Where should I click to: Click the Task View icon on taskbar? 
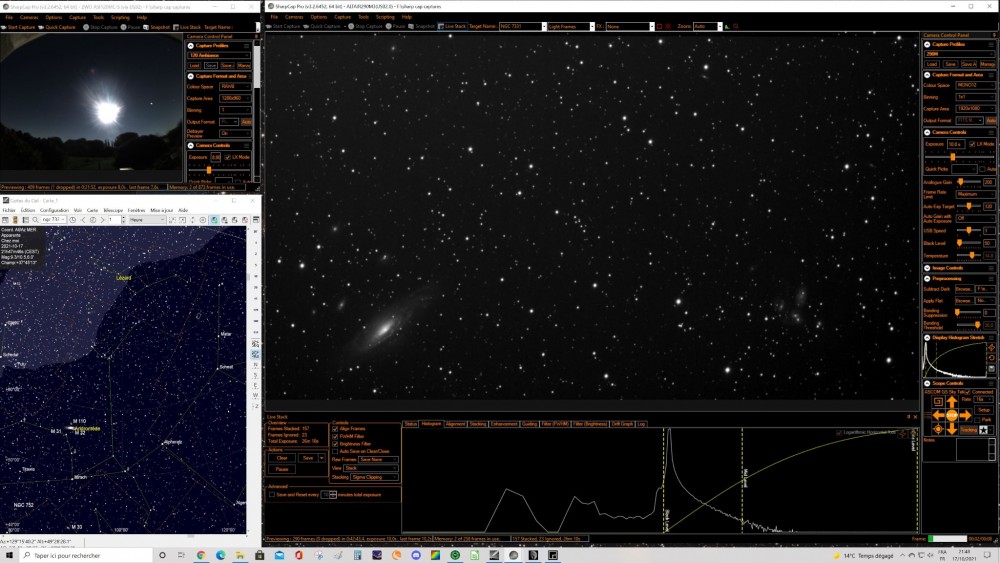pyautogui.click(x=181, y=555)
